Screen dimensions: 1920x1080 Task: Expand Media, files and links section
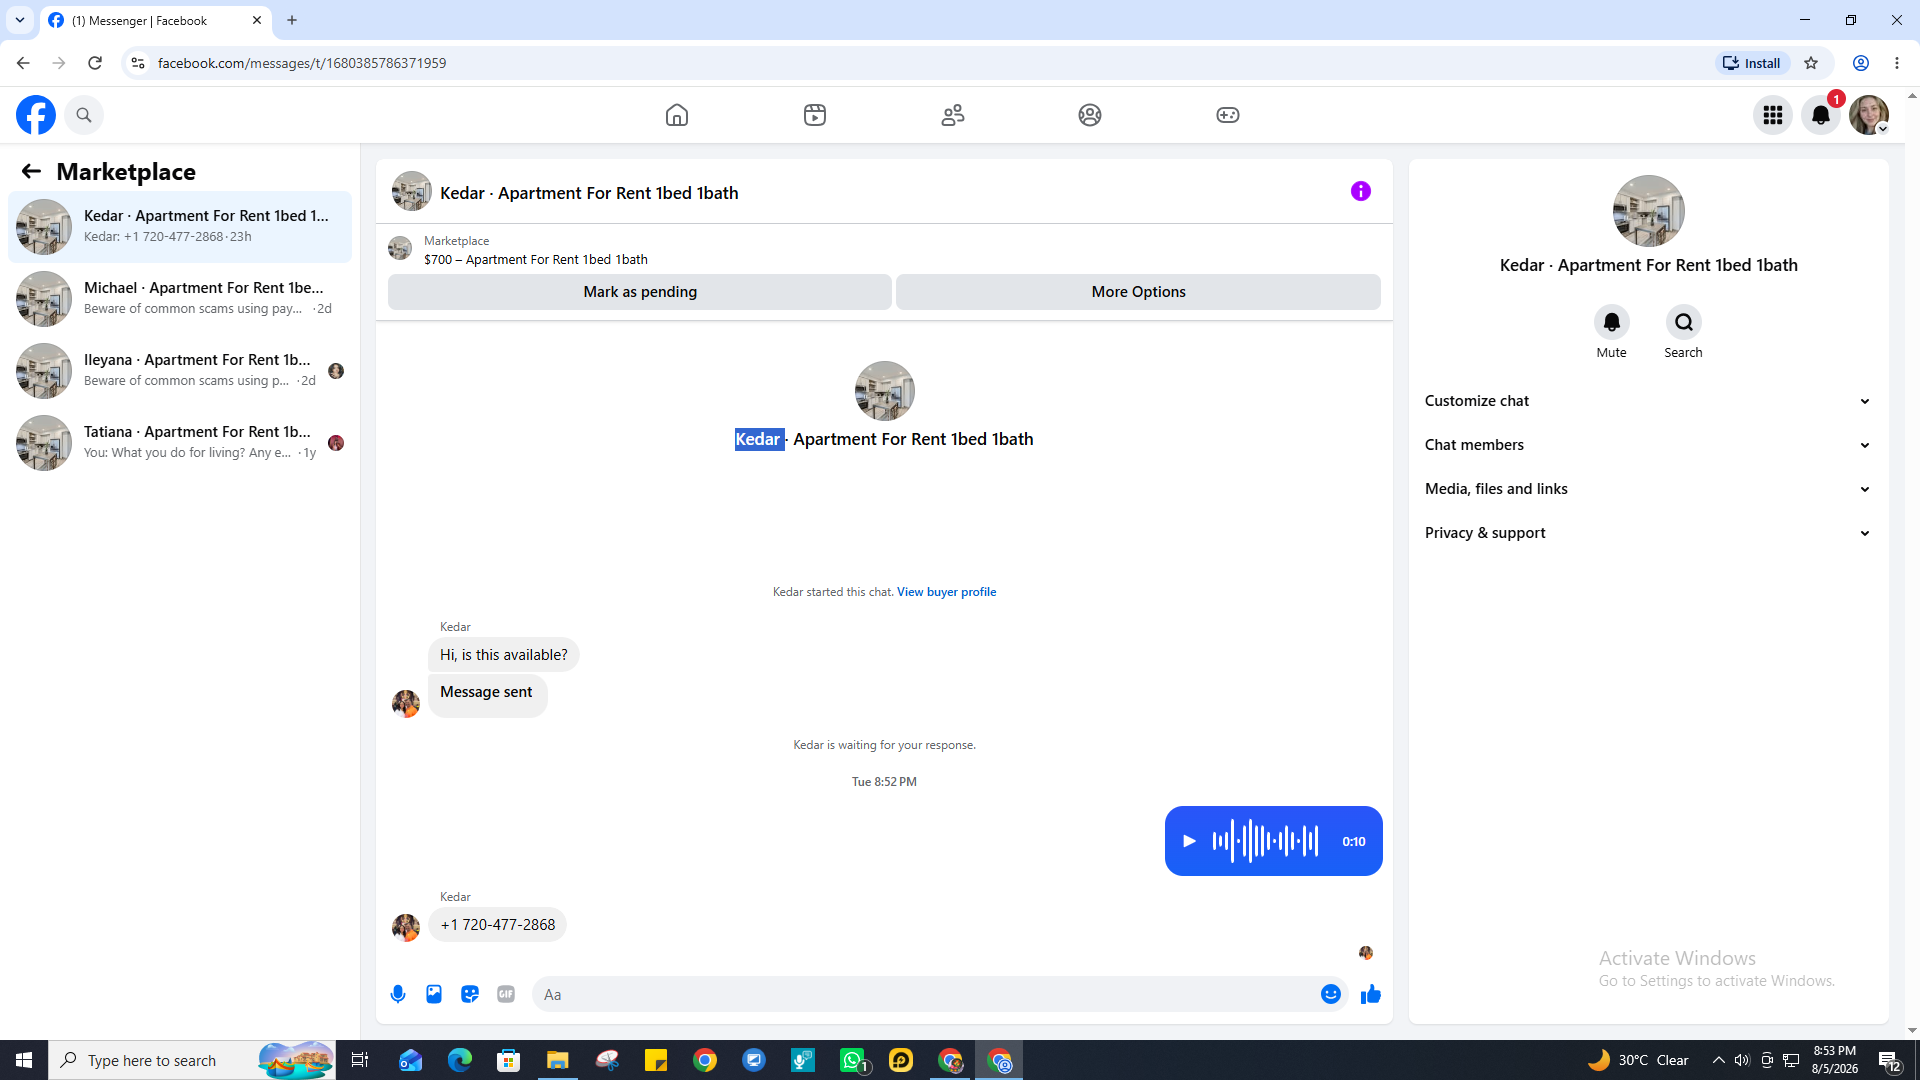[1648, 489]
